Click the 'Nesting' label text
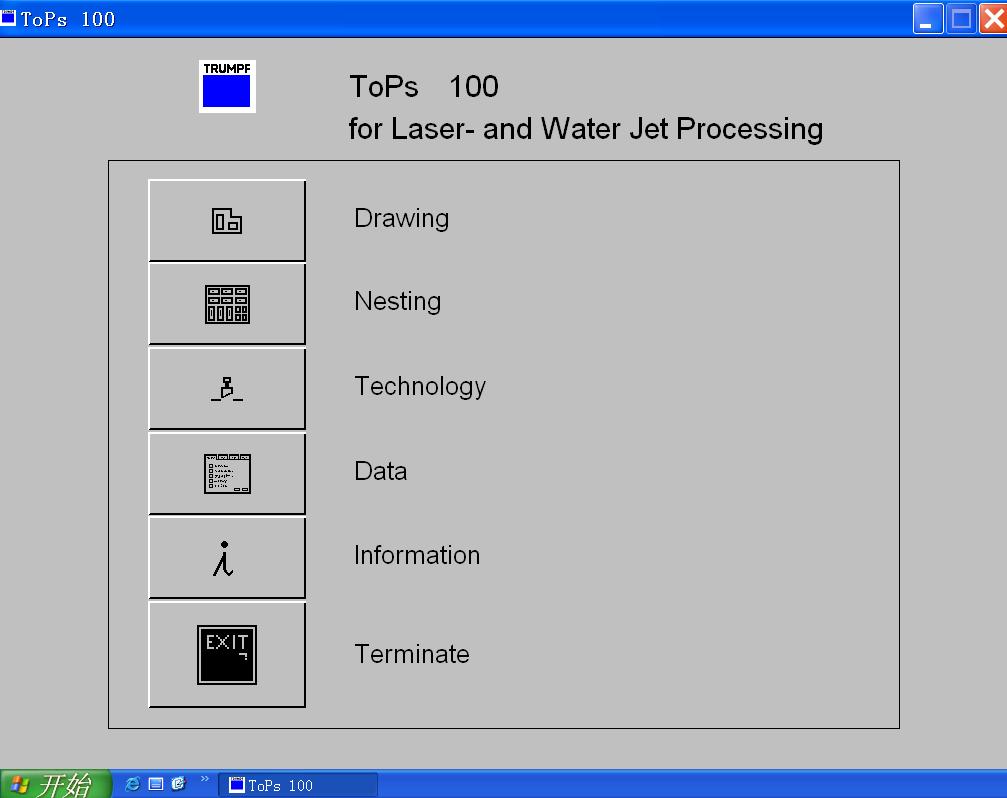Screen dimensions: 1007x798 pyautogui.click(x=398, y=301)
